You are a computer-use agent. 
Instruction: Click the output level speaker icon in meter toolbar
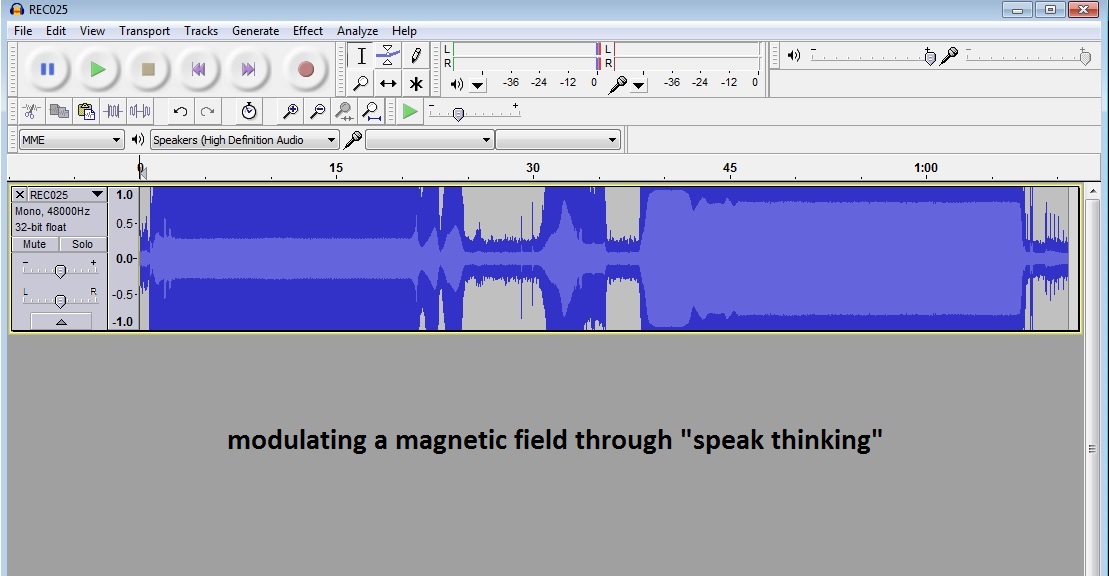[457, 84]
